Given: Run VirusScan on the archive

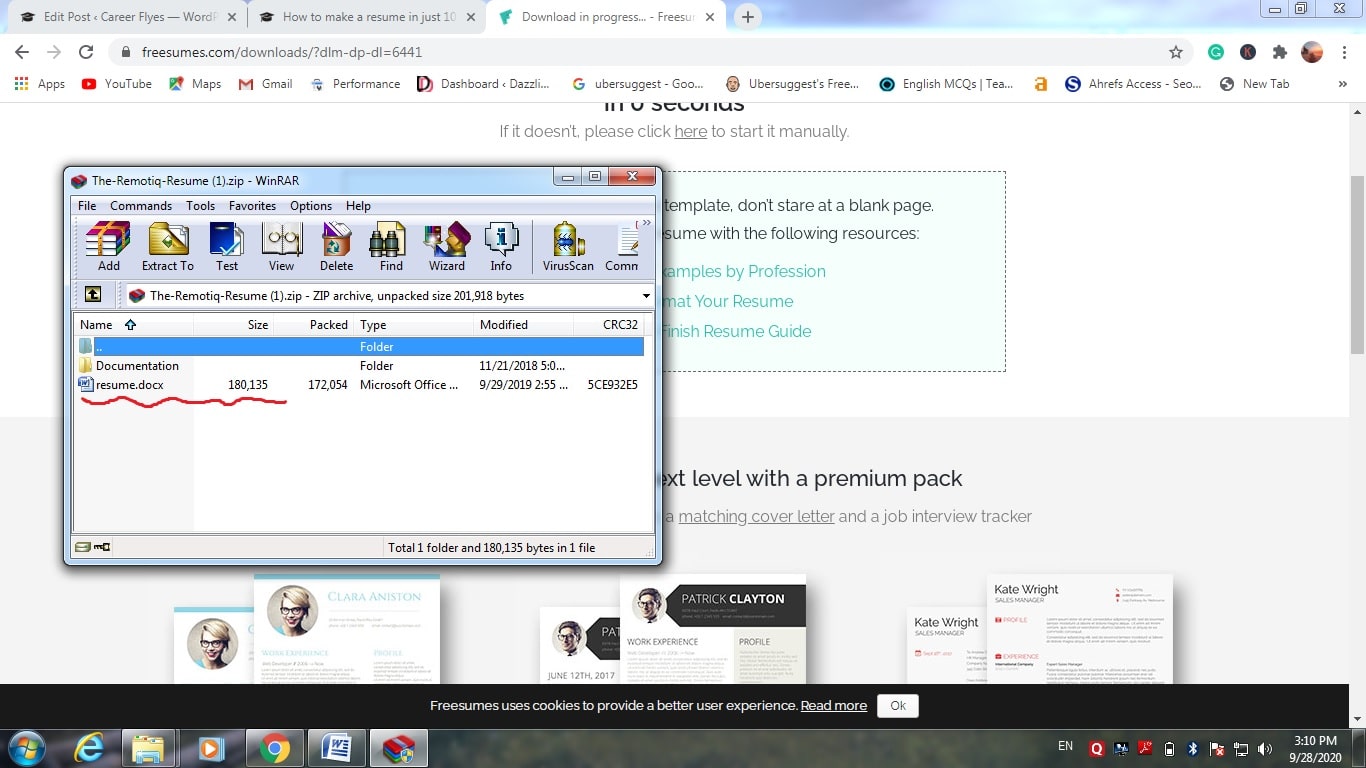Looking at the screenshot, I should (x=568, y=246).
